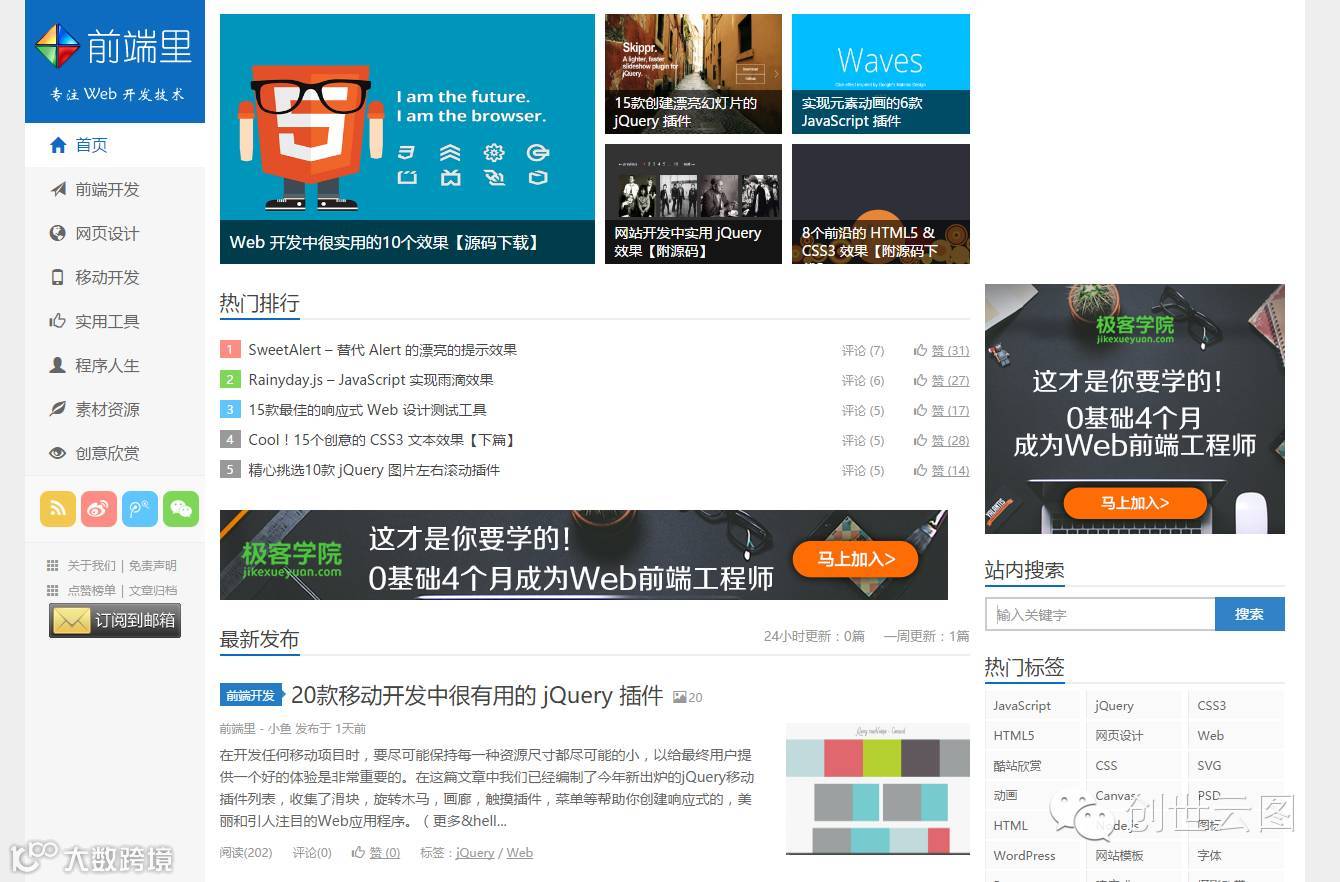1340x882 pixels.
Task: Open the 前端开发 menu item
Action: pos(115,189)
